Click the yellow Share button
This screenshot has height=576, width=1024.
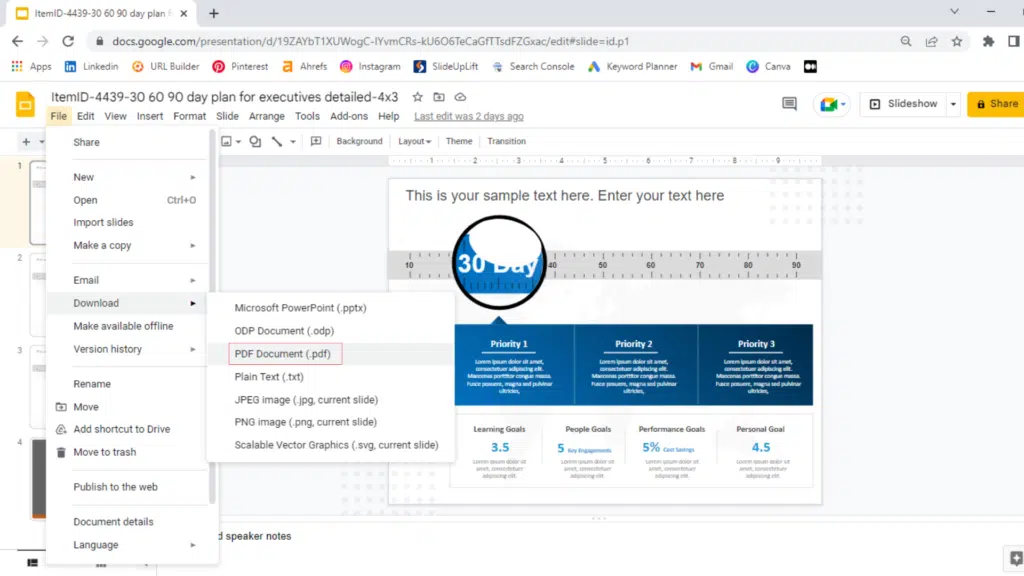pyautogui.click(x=995, y=104)
